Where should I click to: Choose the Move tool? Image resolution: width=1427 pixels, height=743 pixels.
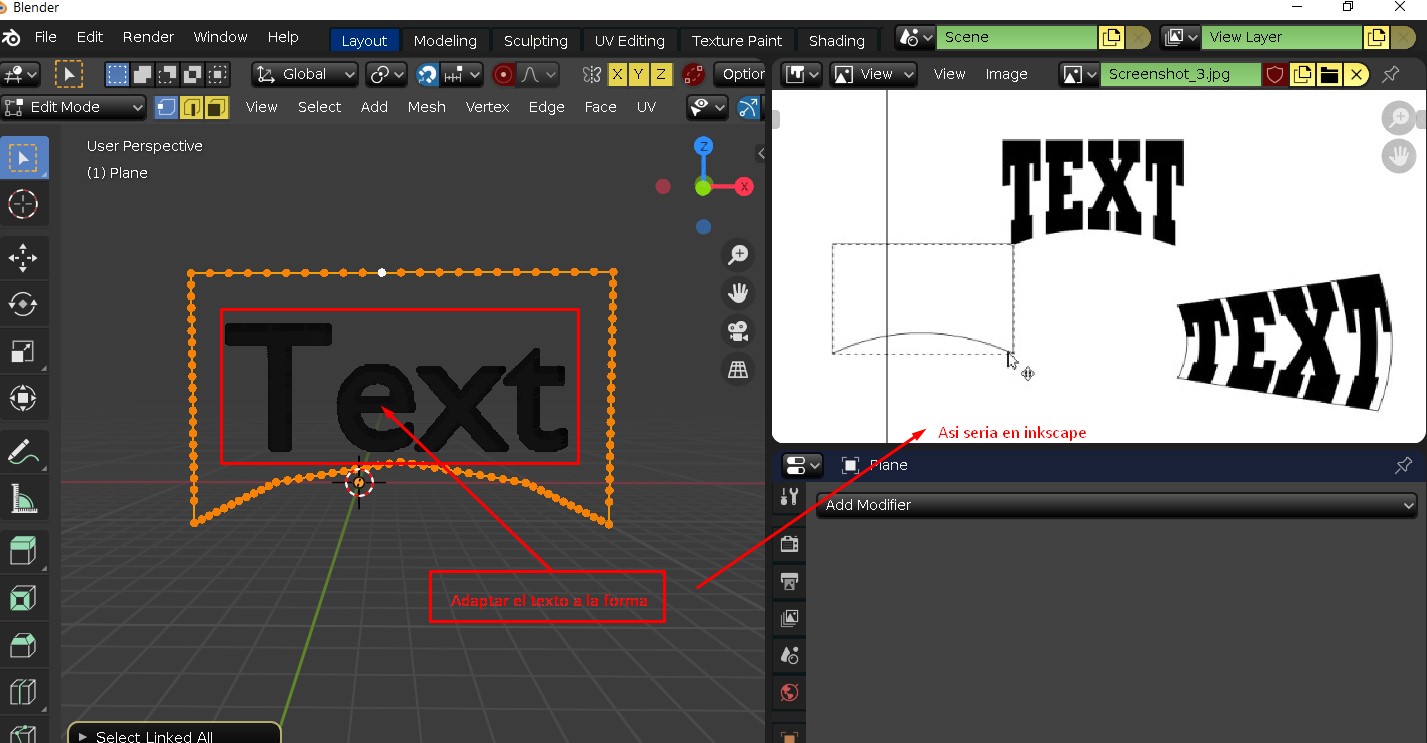click(x=23, y=257)
